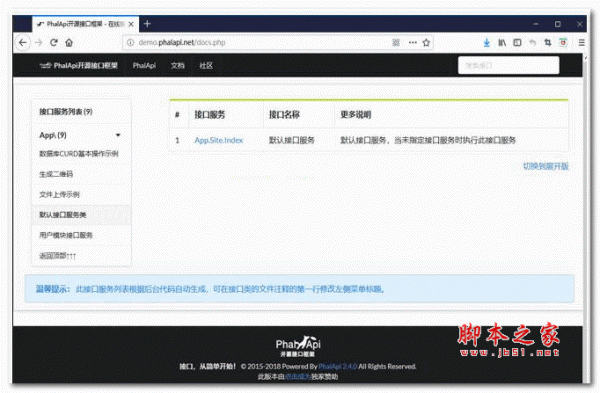Open the library bookshelf icon
The image size is (600, 393).
point(502,42)
